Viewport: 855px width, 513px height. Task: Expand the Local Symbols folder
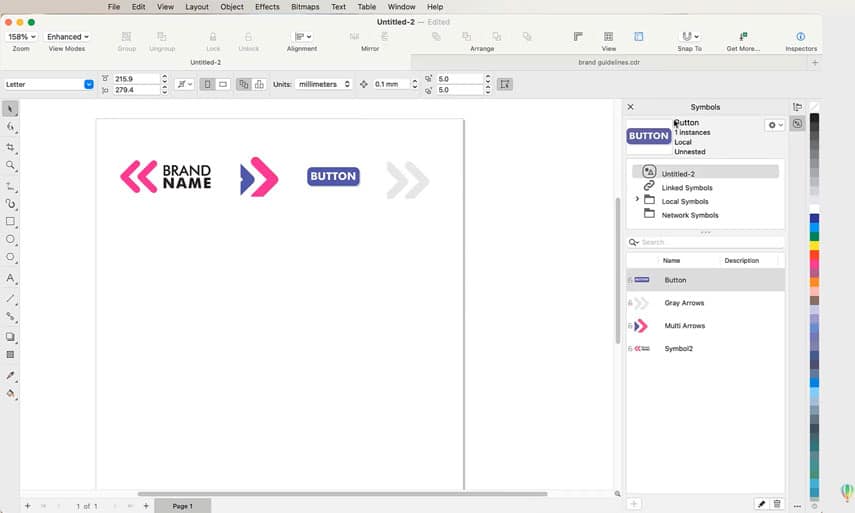(x=638, y=201)
